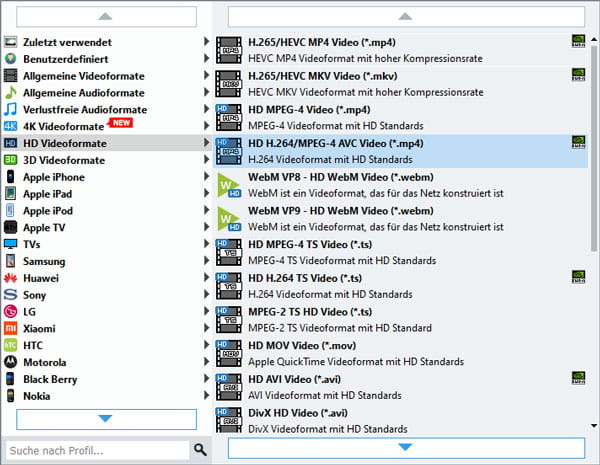Image resolution: width=600 pixels, height=465 pixels.
Task: Expand the Black Berry submenu arrow
Action: pos(206,378)
